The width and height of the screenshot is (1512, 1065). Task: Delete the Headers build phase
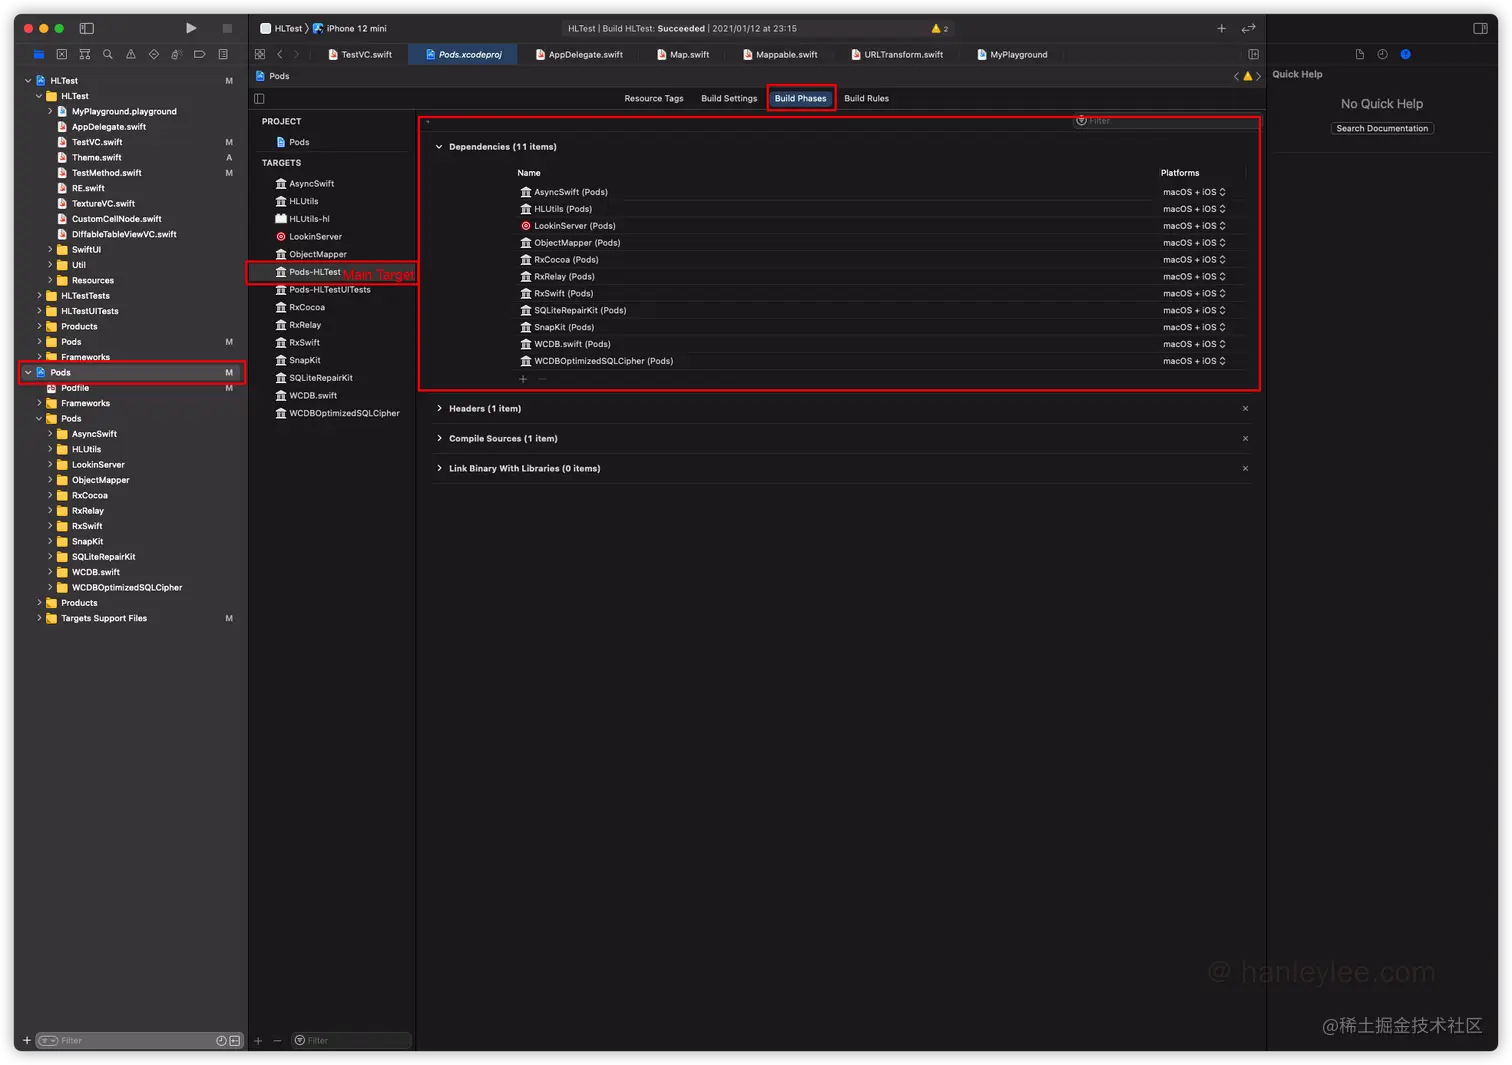1245,409
